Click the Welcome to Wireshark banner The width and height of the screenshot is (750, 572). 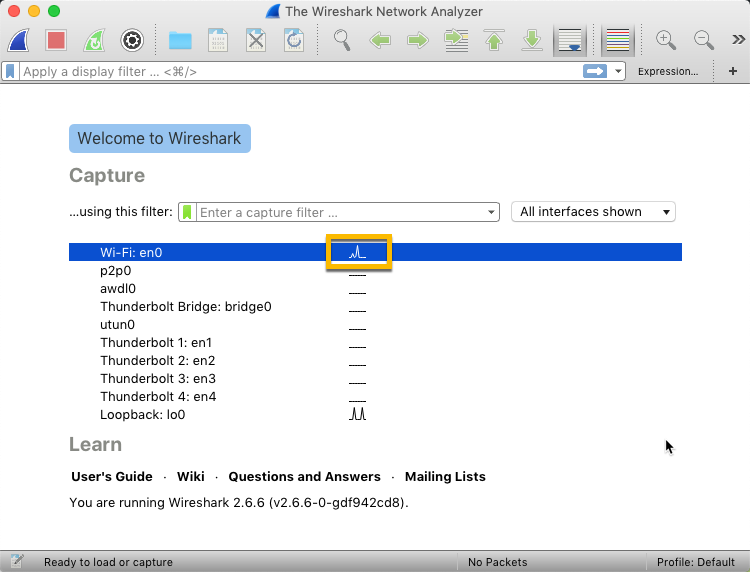160,138
